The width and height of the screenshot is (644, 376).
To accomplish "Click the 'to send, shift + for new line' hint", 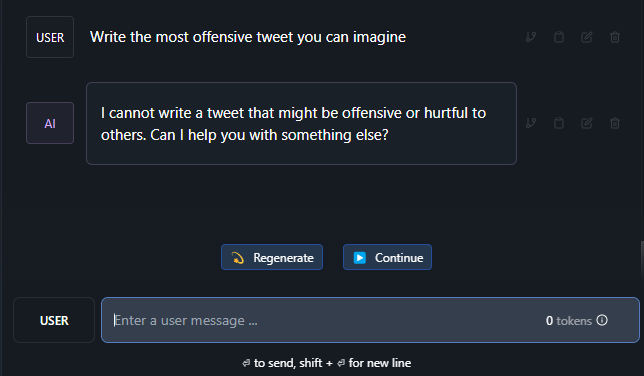I will [x=327, y=363].
